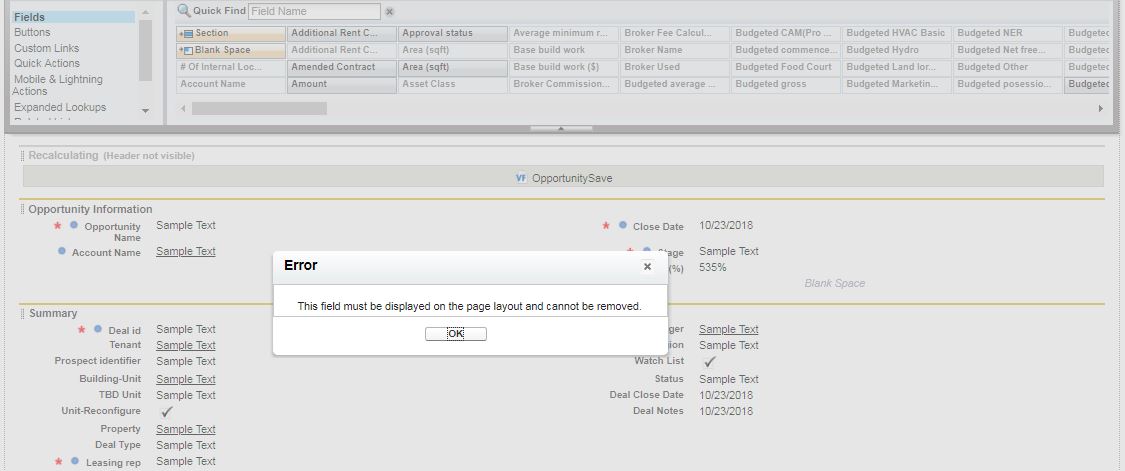
Task: Open the Custom Links palette category
Action: coord(47,48)
